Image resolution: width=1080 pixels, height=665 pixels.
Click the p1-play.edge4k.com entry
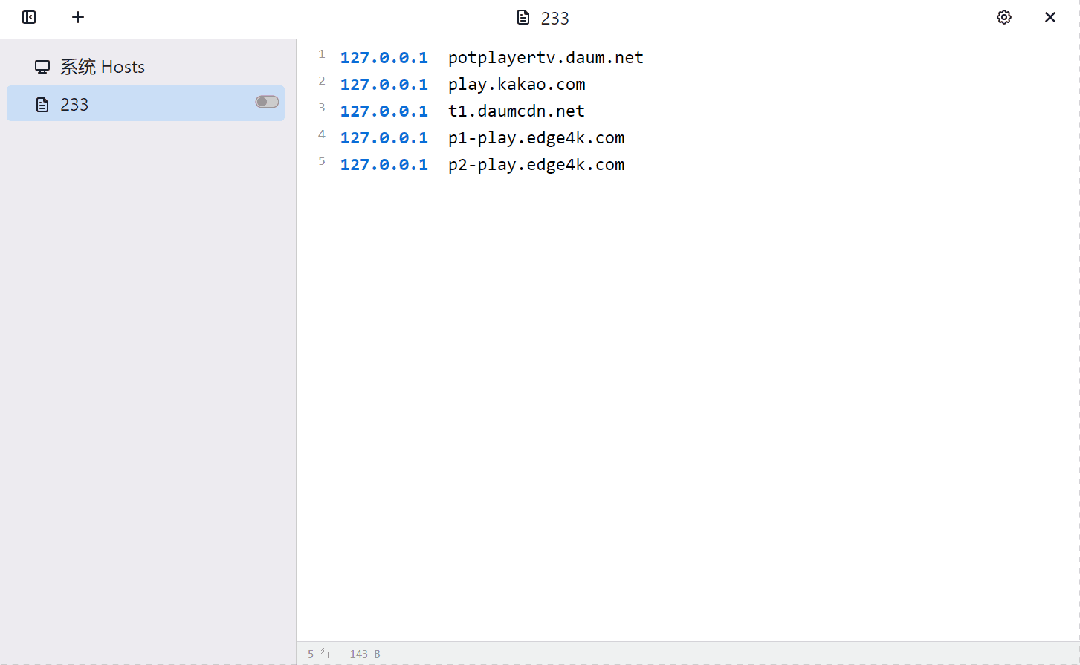pyautogui.click(x=536, y=138)
